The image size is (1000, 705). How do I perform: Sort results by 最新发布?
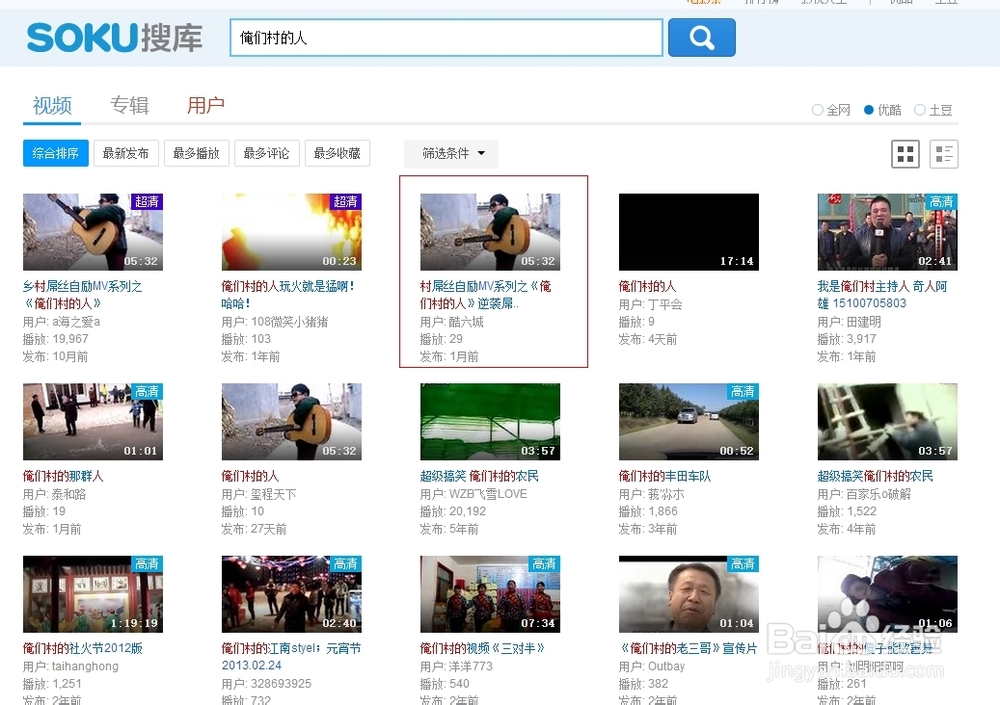tap(126, 153)
